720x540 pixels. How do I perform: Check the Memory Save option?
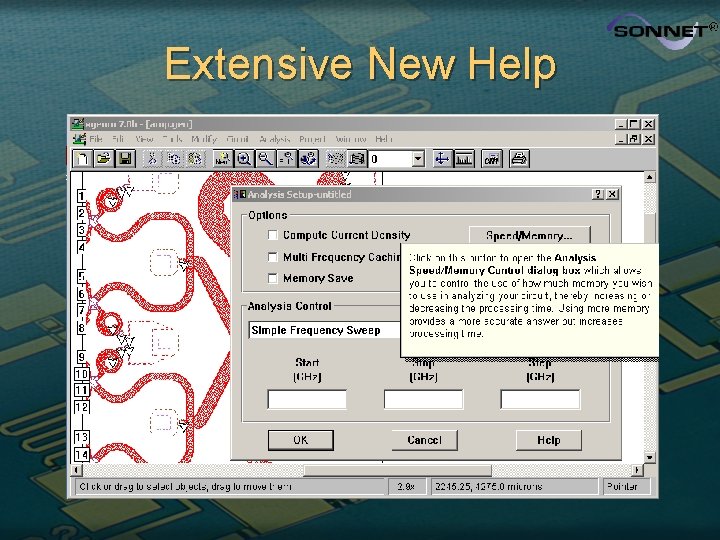272,278
